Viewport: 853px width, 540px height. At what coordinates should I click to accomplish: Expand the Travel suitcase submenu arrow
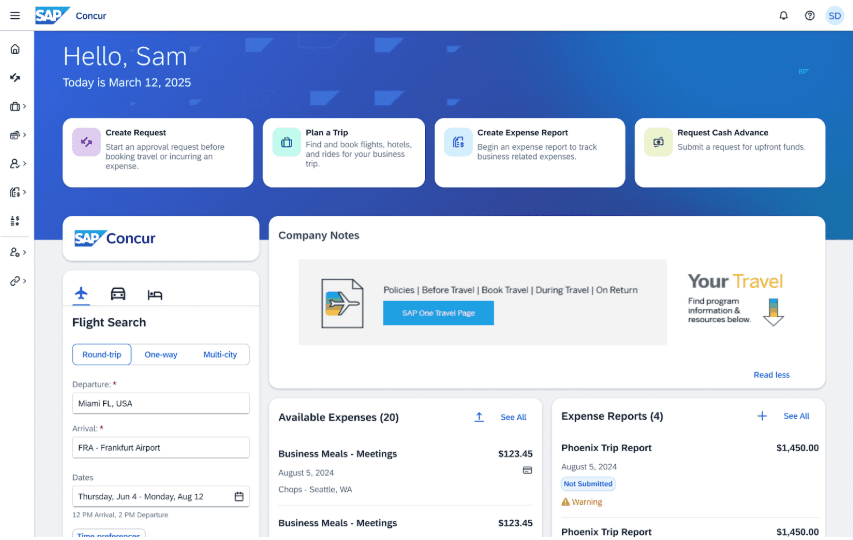coord(24,106)
